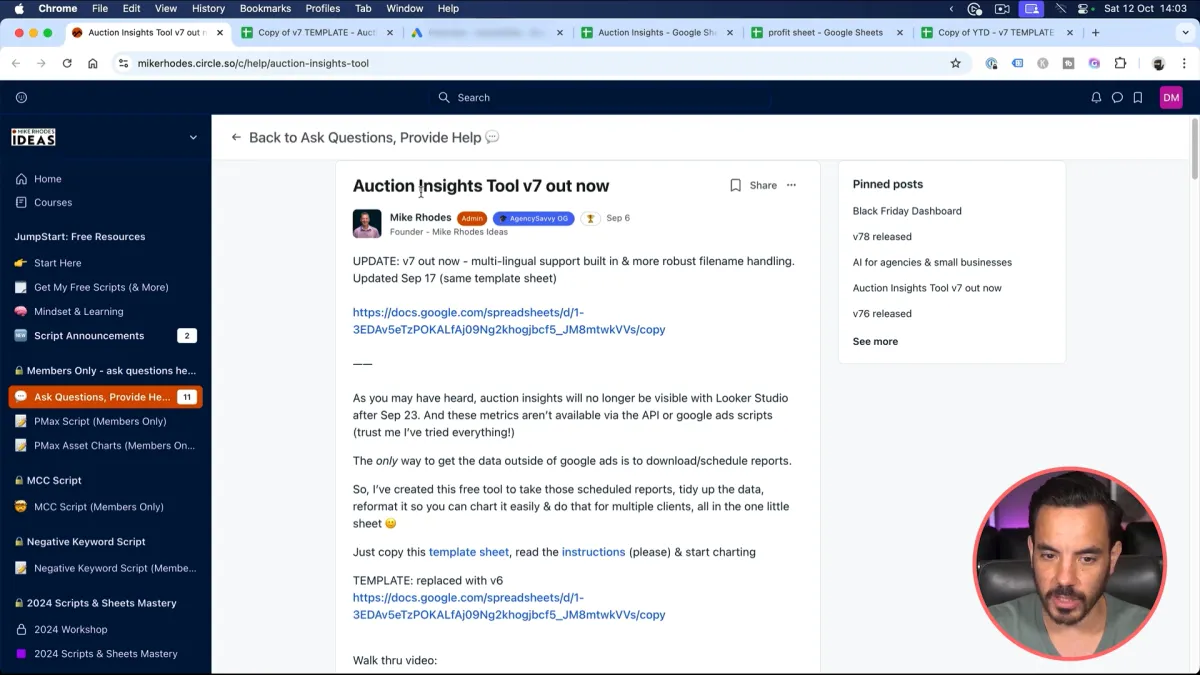Open first docs.google.com spreadsheet copy link

point(509,320)
